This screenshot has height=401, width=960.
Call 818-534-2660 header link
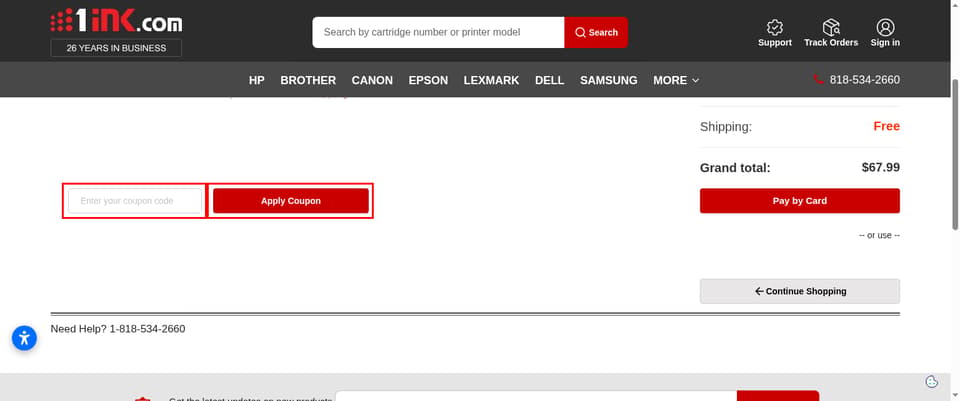864,80
